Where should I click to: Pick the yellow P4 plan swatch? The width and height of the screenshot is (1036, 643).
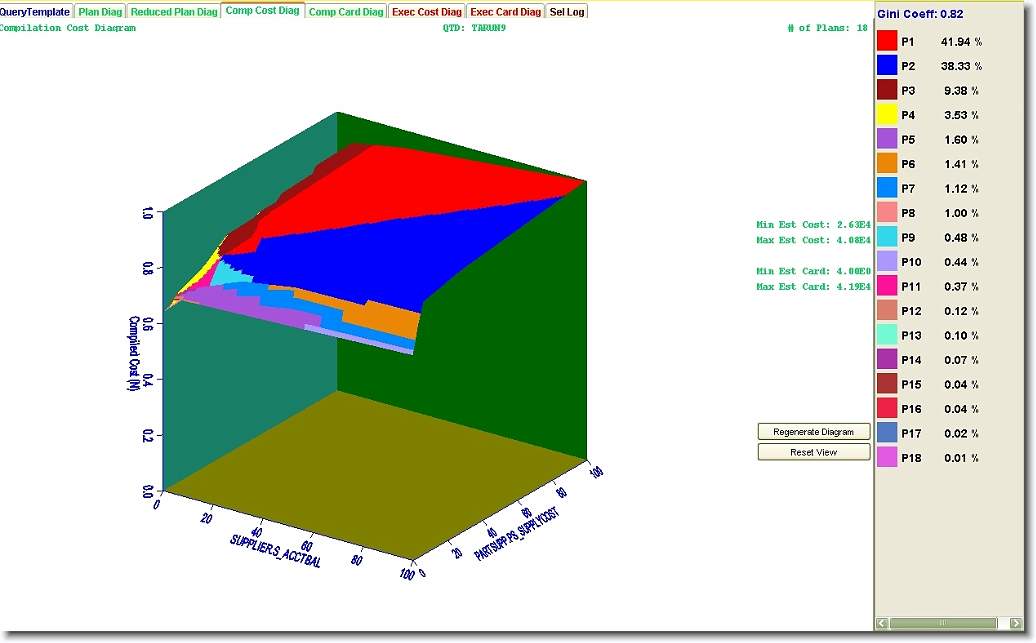[886, 115]
